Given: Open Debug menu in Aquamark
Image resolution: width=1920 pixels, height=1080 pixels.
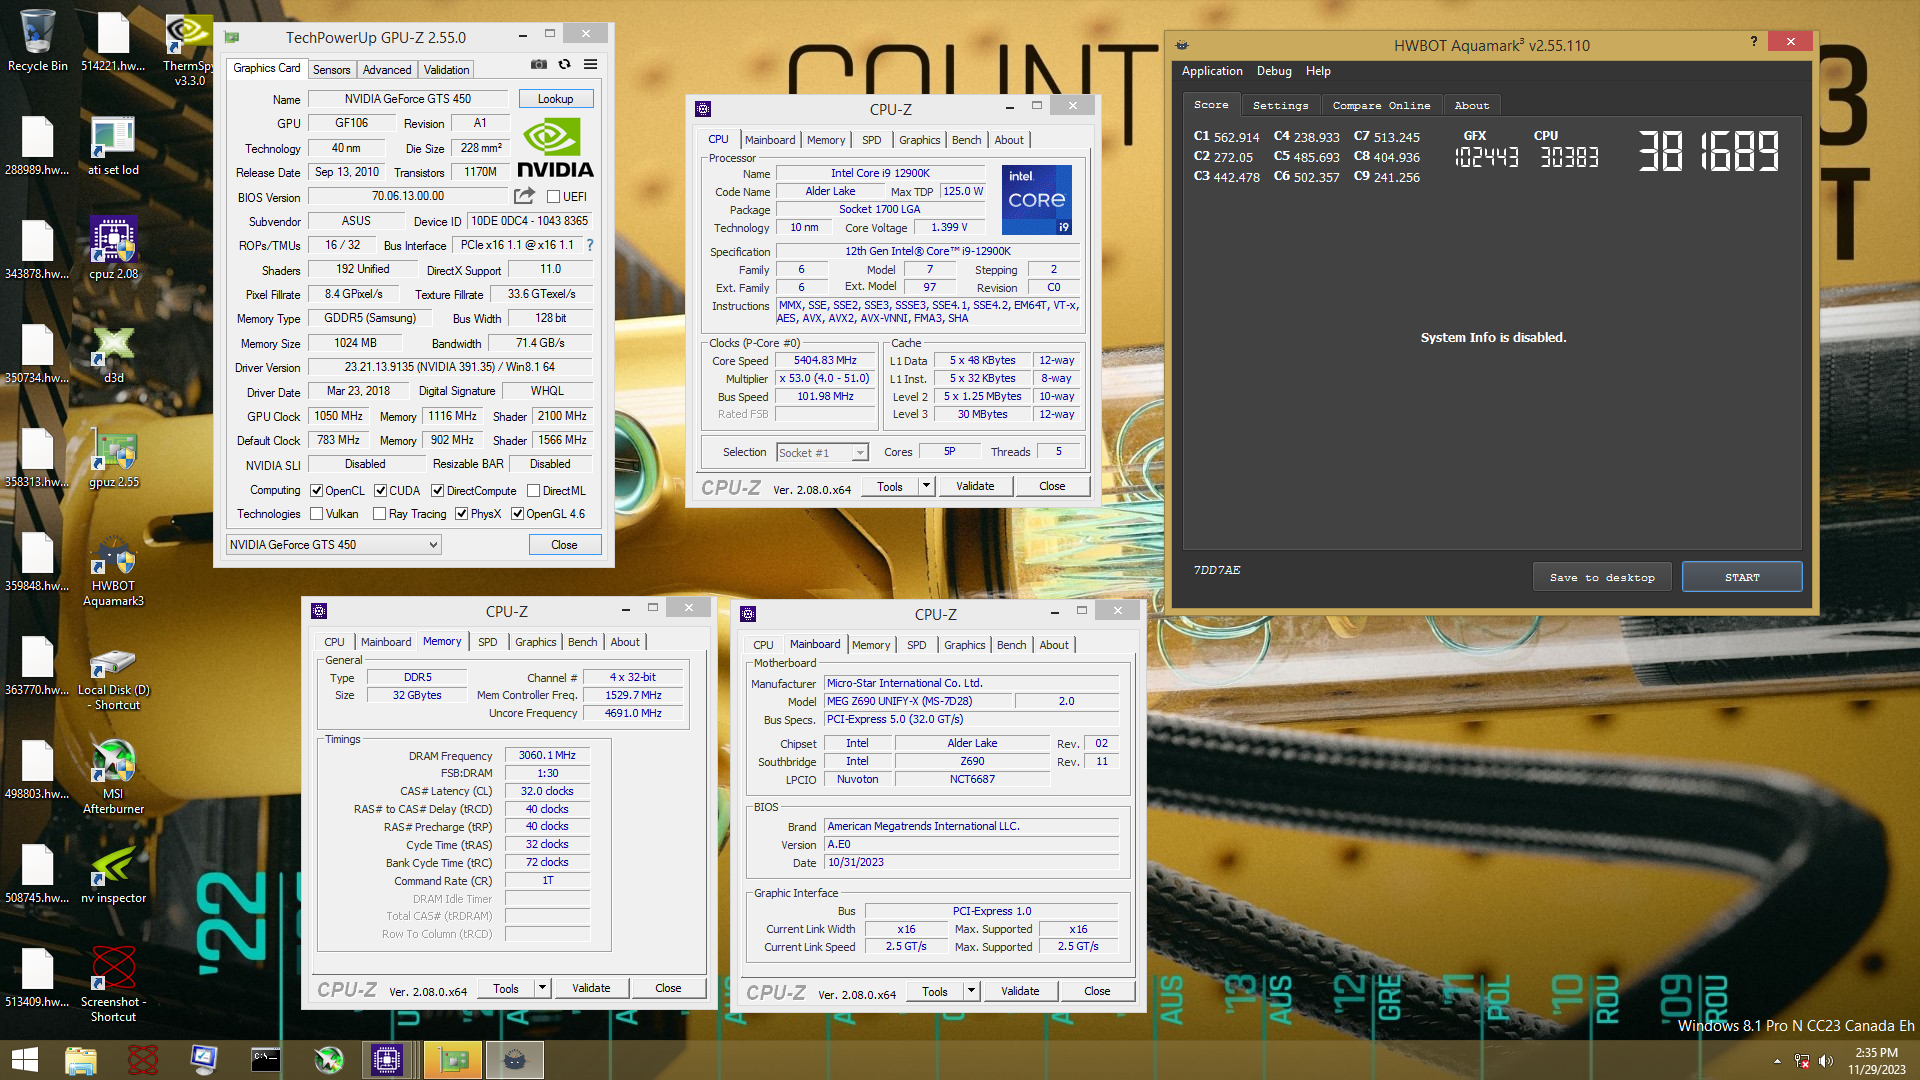Looking at the screenshot, I should pos(1274,71).
